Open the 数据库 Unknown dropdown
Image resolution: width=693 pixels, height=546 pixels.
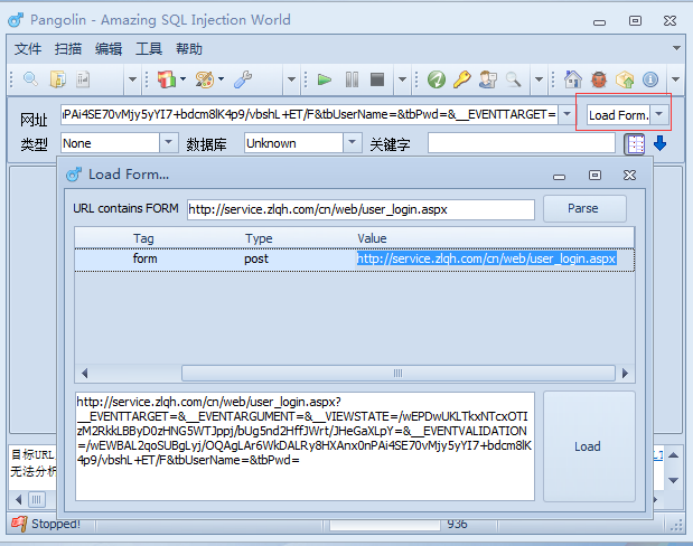[x=352, y=143]
